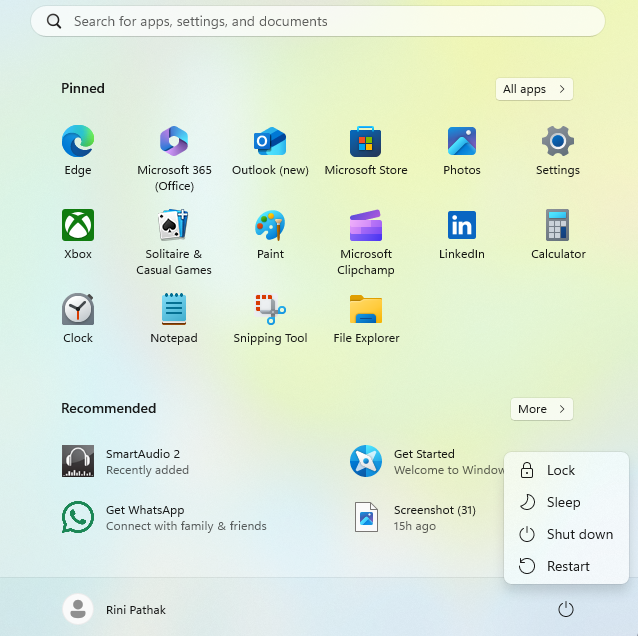Expand More recommended items
The image size is (638, 636).
542,409
